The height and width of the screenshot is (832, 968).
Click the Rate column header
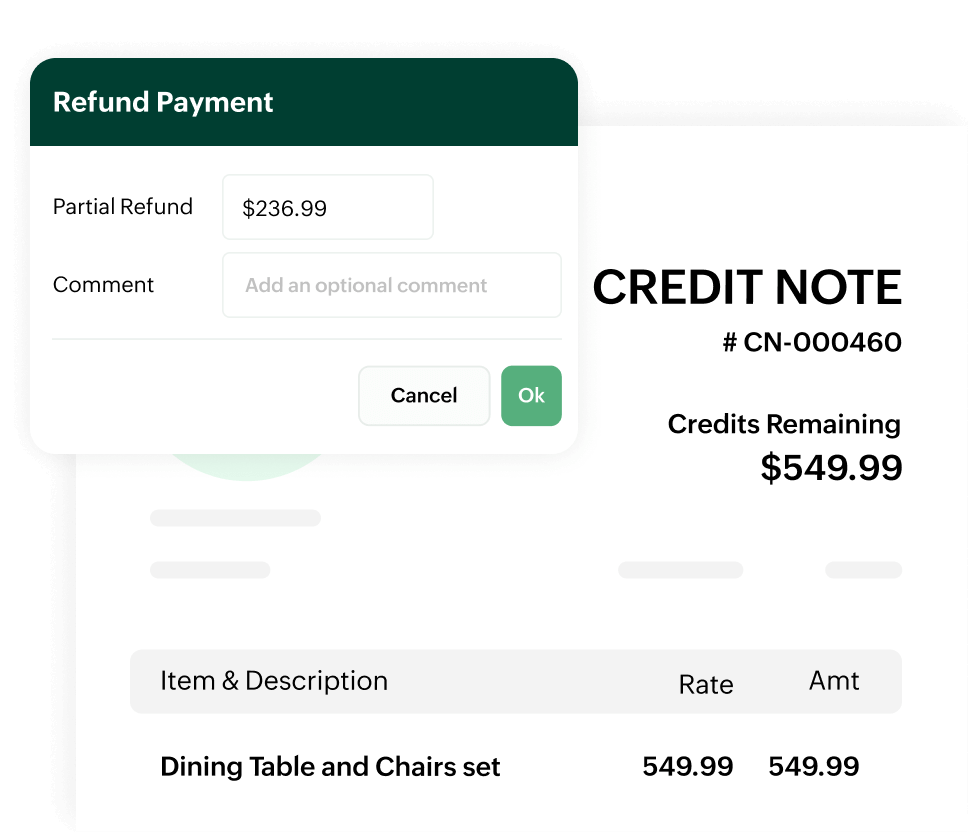coord(706,685)
